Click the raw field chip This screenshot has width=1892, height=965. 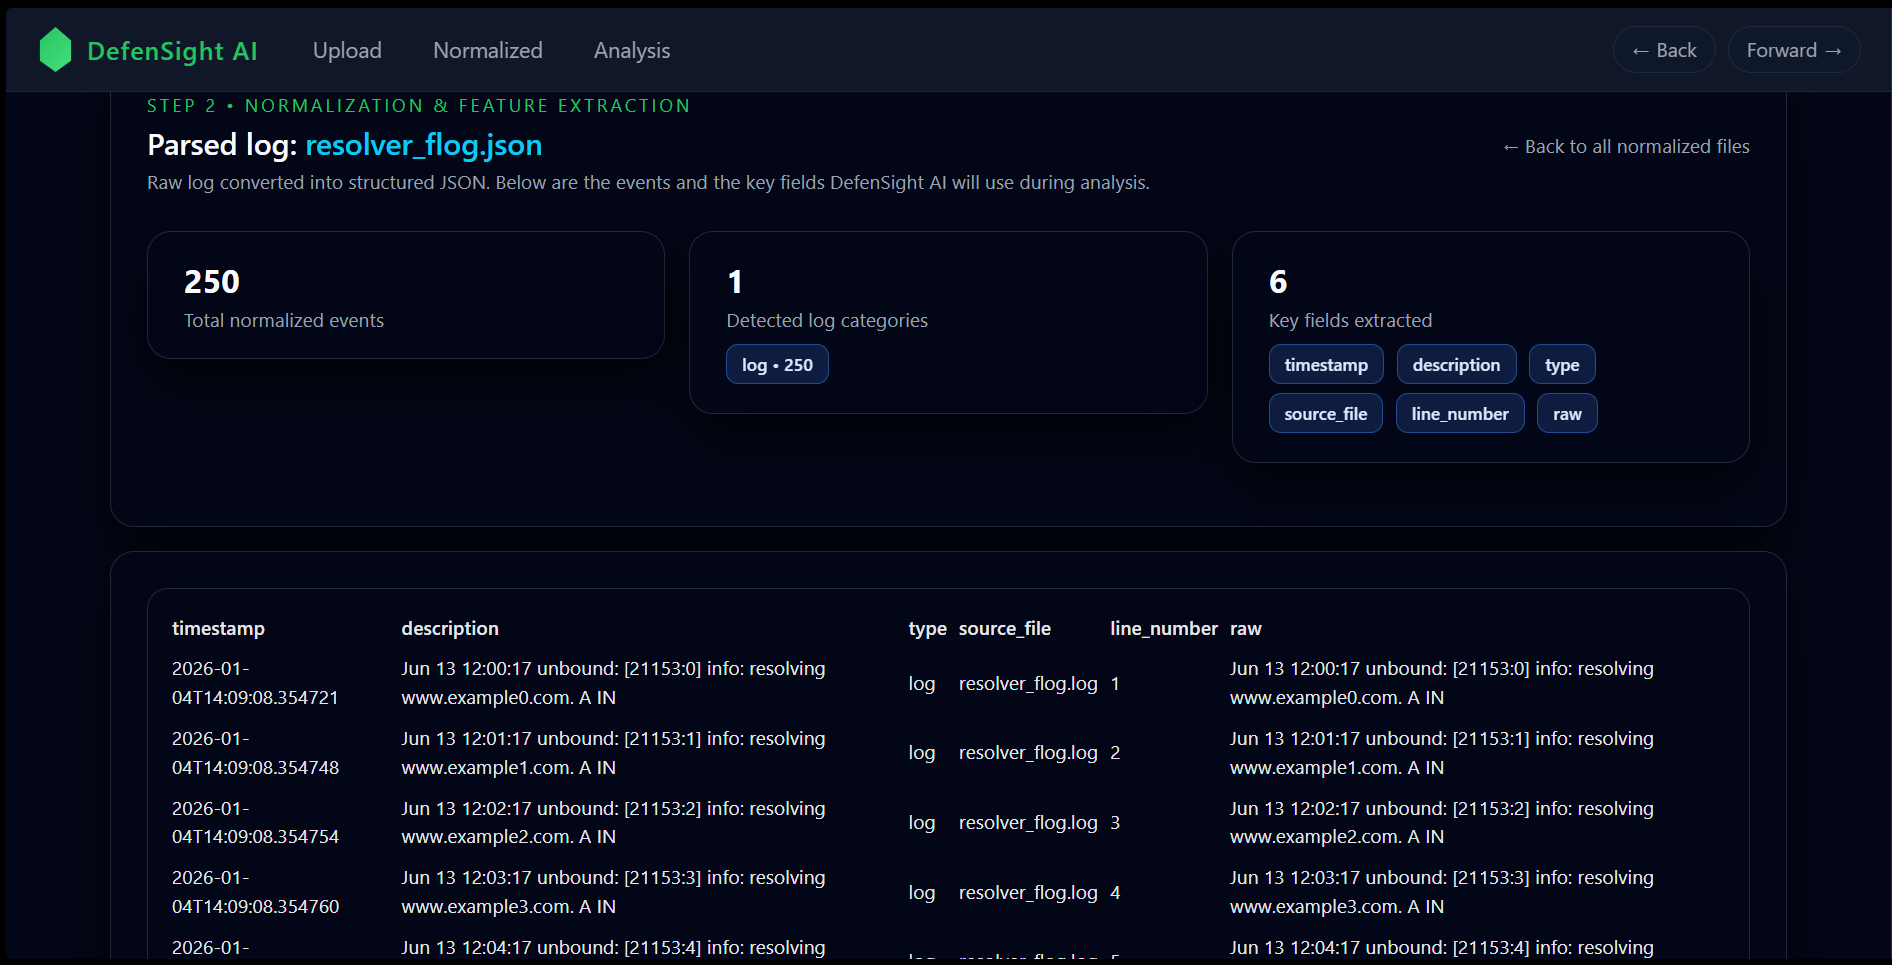coord(1567,414)
